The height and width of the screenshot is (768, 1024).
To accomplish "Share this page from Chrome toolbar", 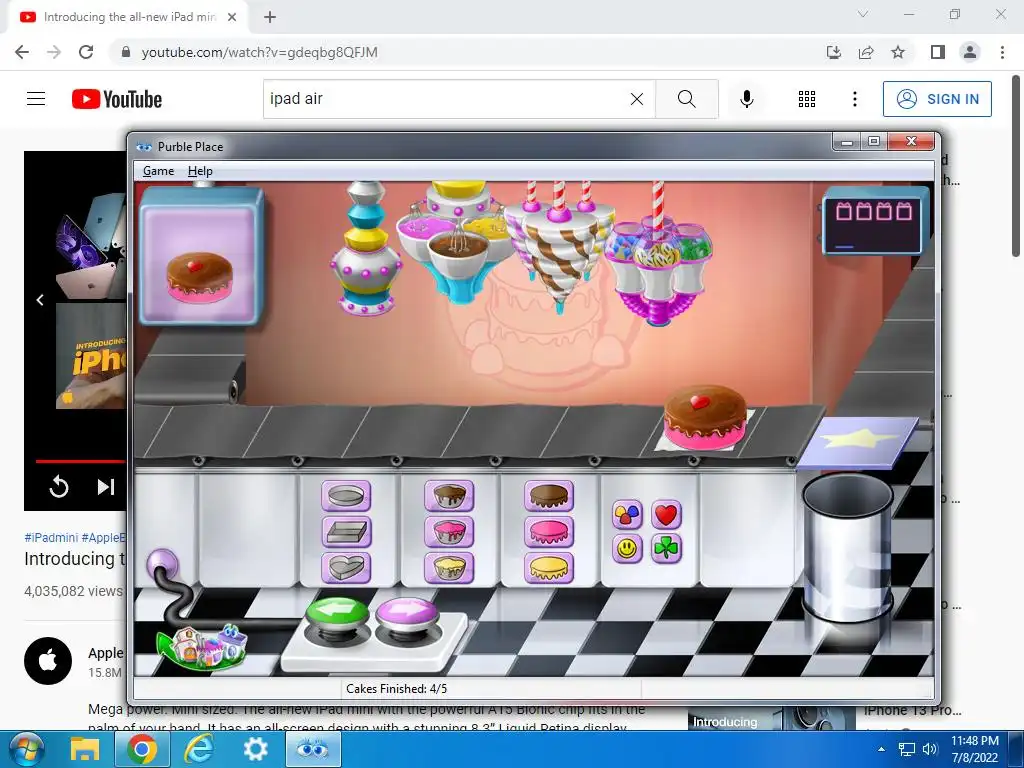I will pyautogui.click(x=866, y=52).
